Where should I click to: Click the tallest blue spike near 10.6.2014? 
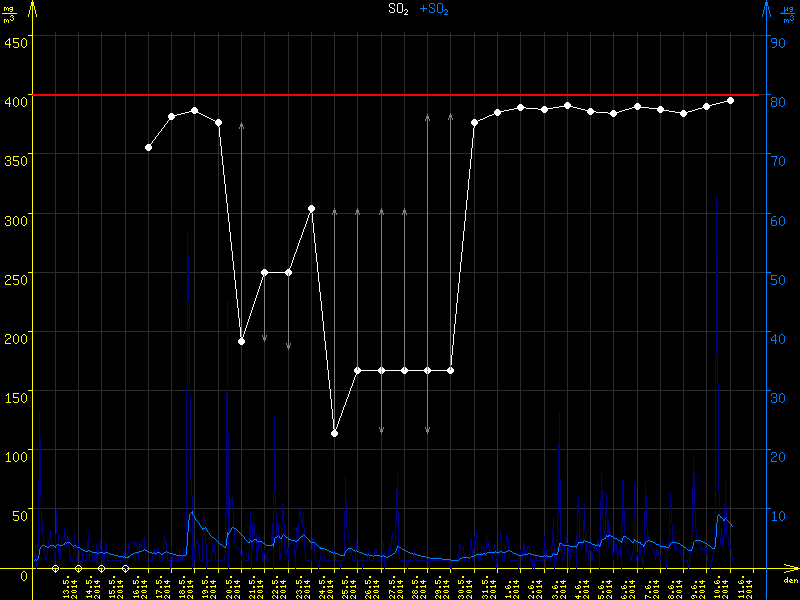(x=716, y=200)
